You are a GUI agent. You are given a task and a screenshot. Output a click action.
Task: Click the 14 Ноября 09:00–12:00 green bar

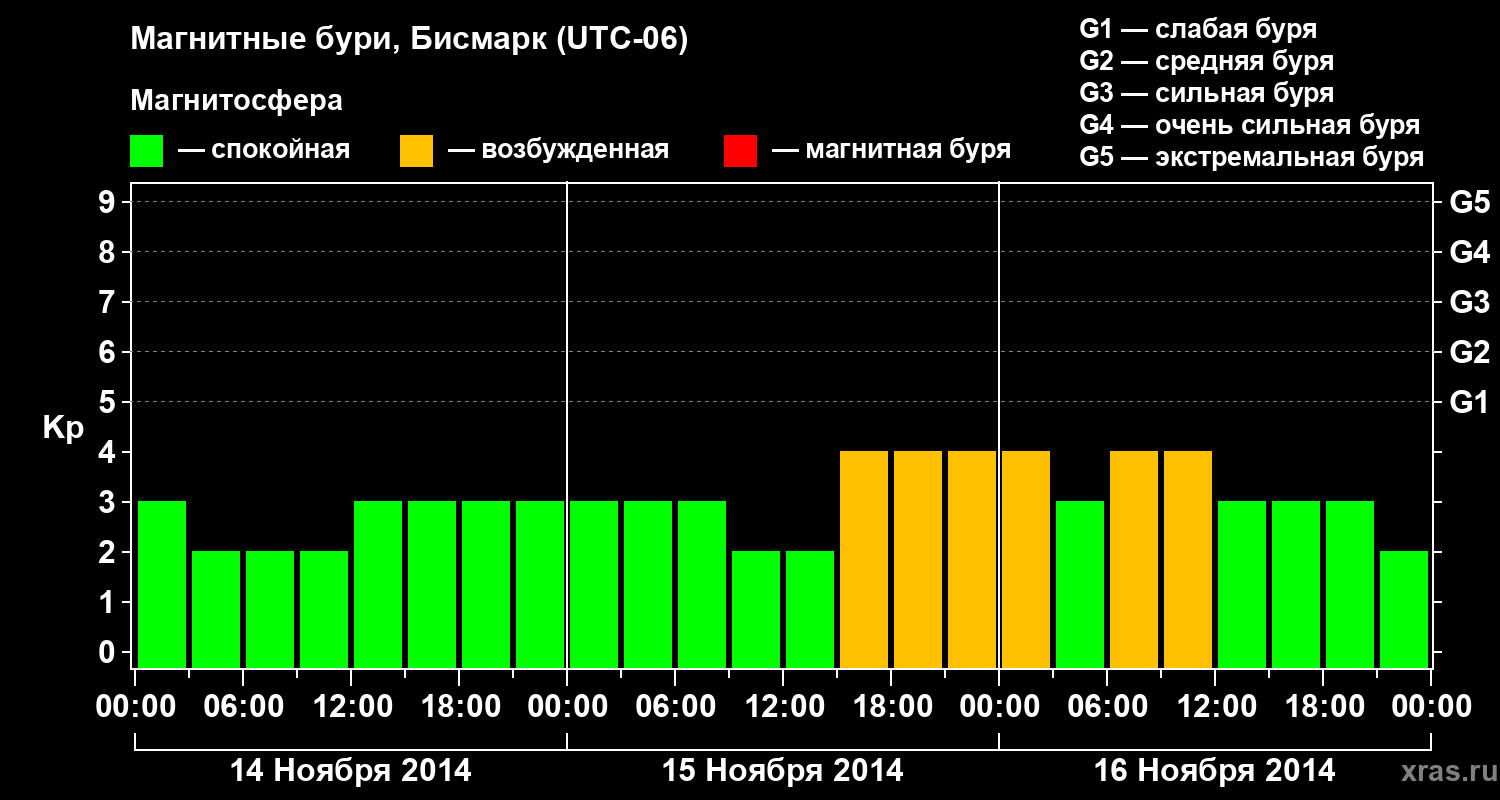tap(324, 609)
